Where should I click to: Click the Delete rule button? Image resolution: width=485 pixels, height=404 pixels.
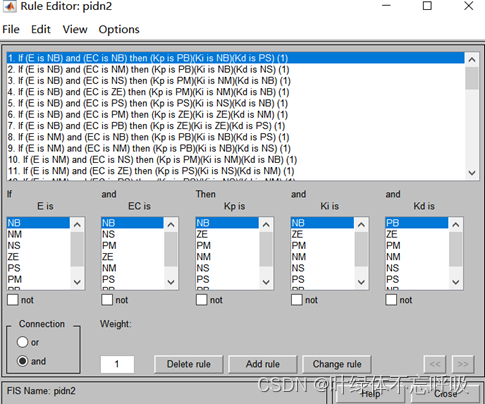[x=189, y=364]
